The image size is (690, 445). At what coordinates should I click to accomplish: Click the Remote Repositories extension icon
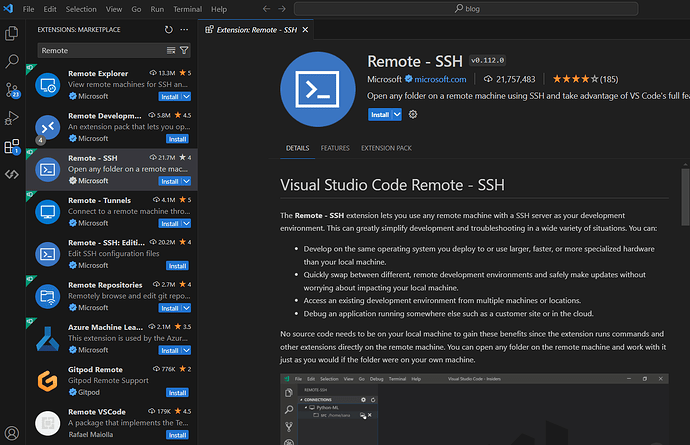pyautogui.click(x=48, y=296)
